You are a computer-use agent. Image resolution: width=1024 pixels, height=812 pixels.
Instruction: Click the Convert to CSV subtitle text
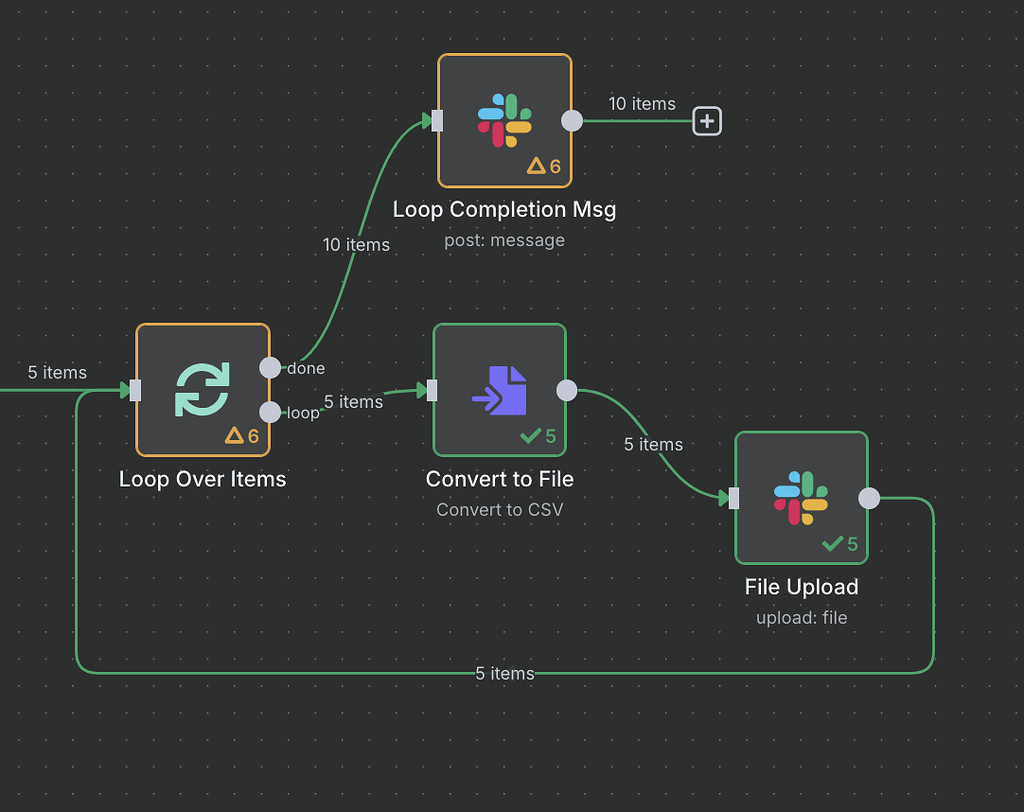coord(499,509)
